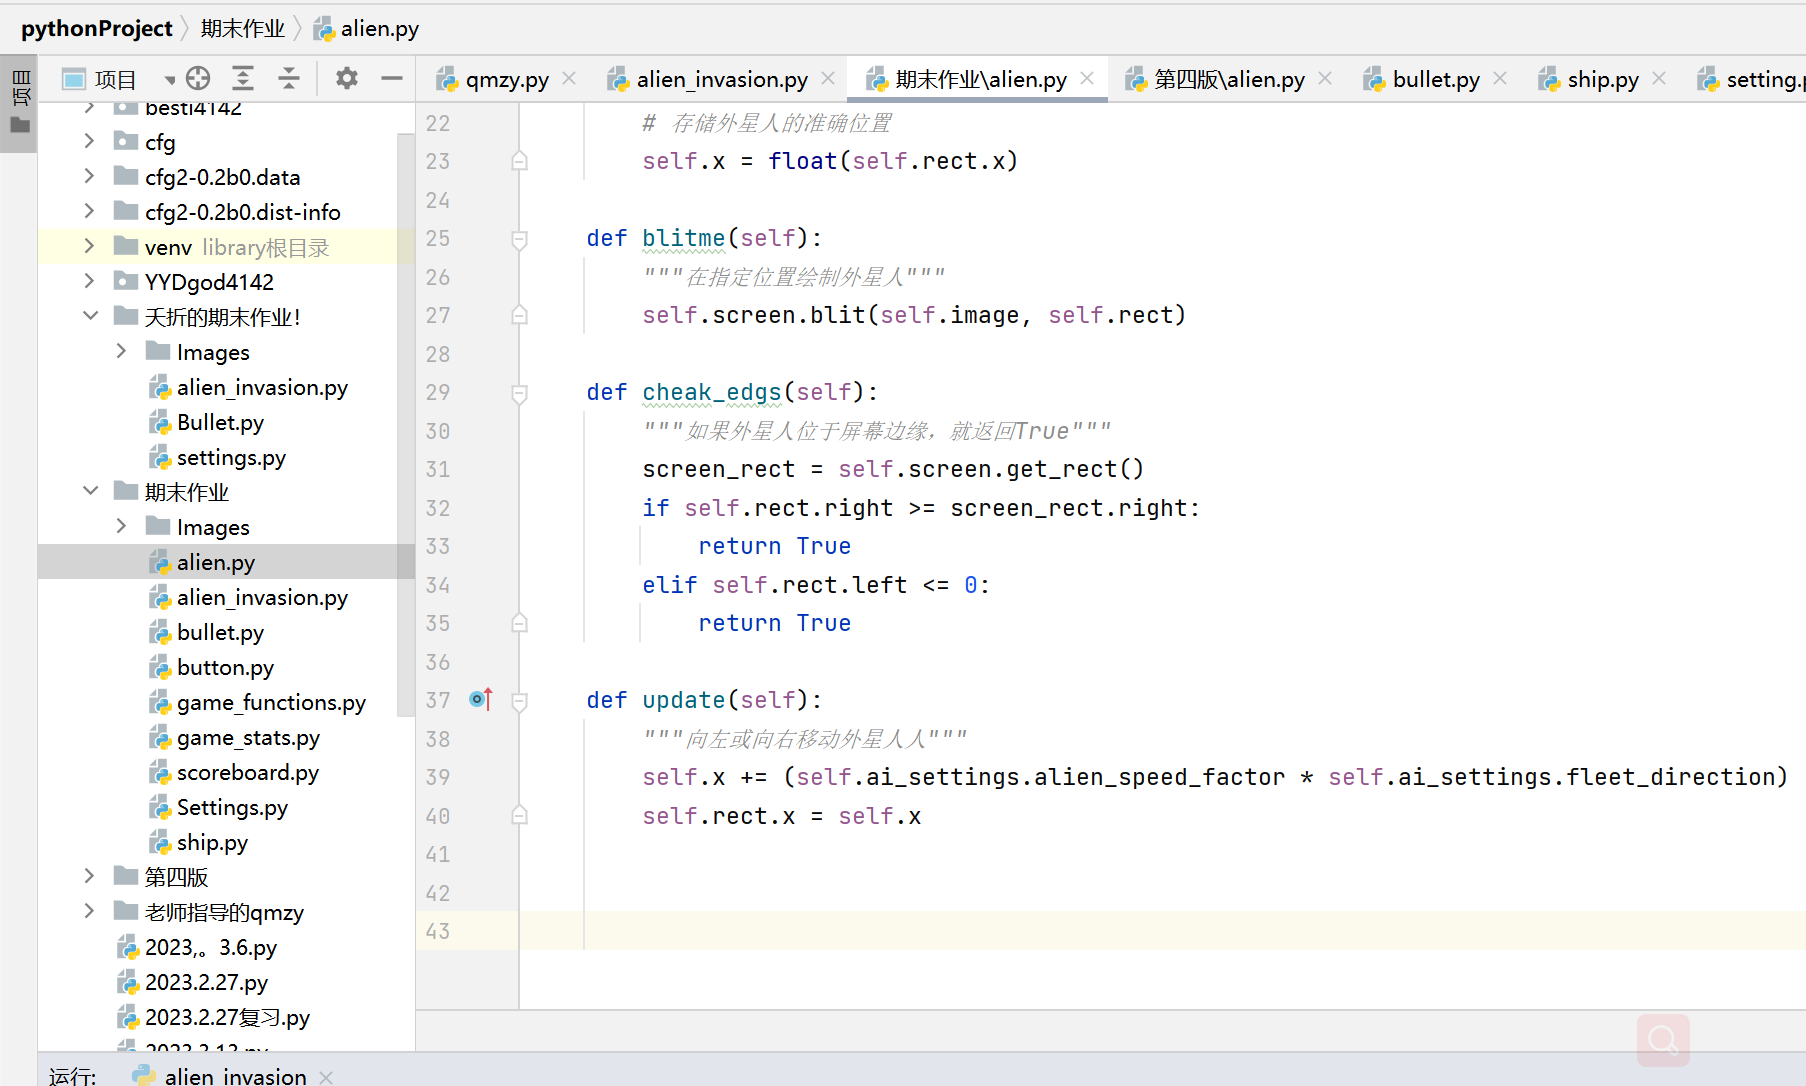Open 2023.2.27复习.py file
Viewport: 1806px width, 1086px height.
coord(227,1017)
